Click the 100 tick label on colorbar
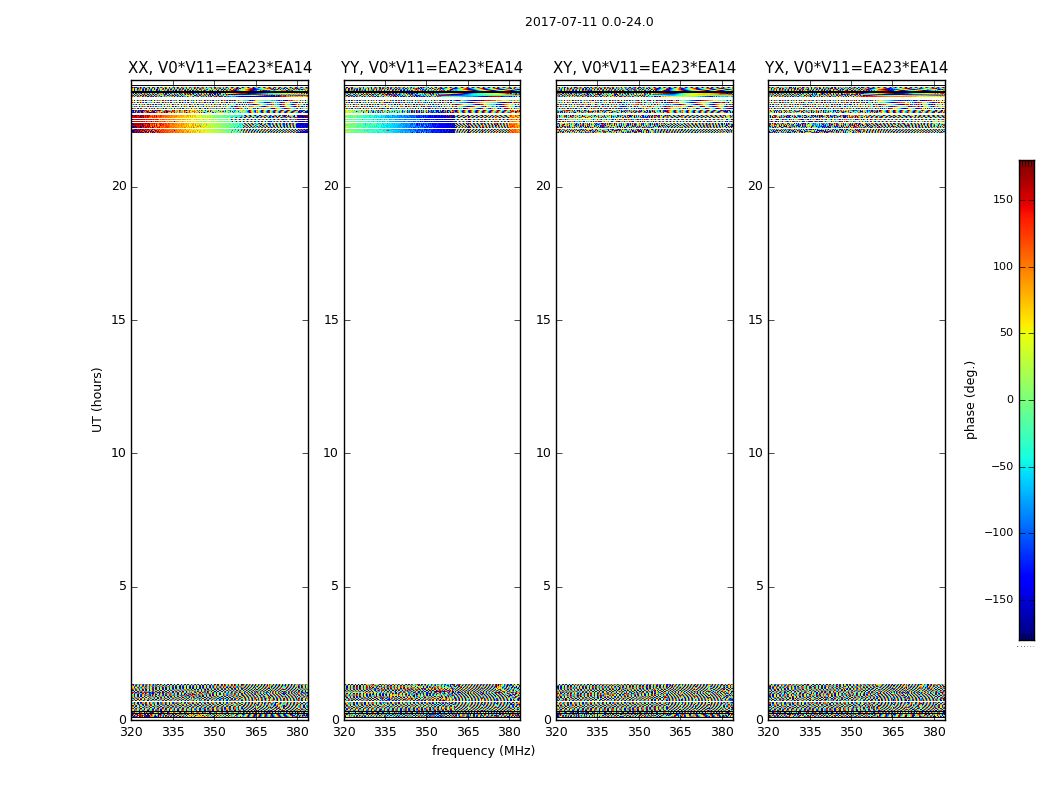Image resolution: width=1050 pixels, height=800 pixels. tap(1003, 266)
